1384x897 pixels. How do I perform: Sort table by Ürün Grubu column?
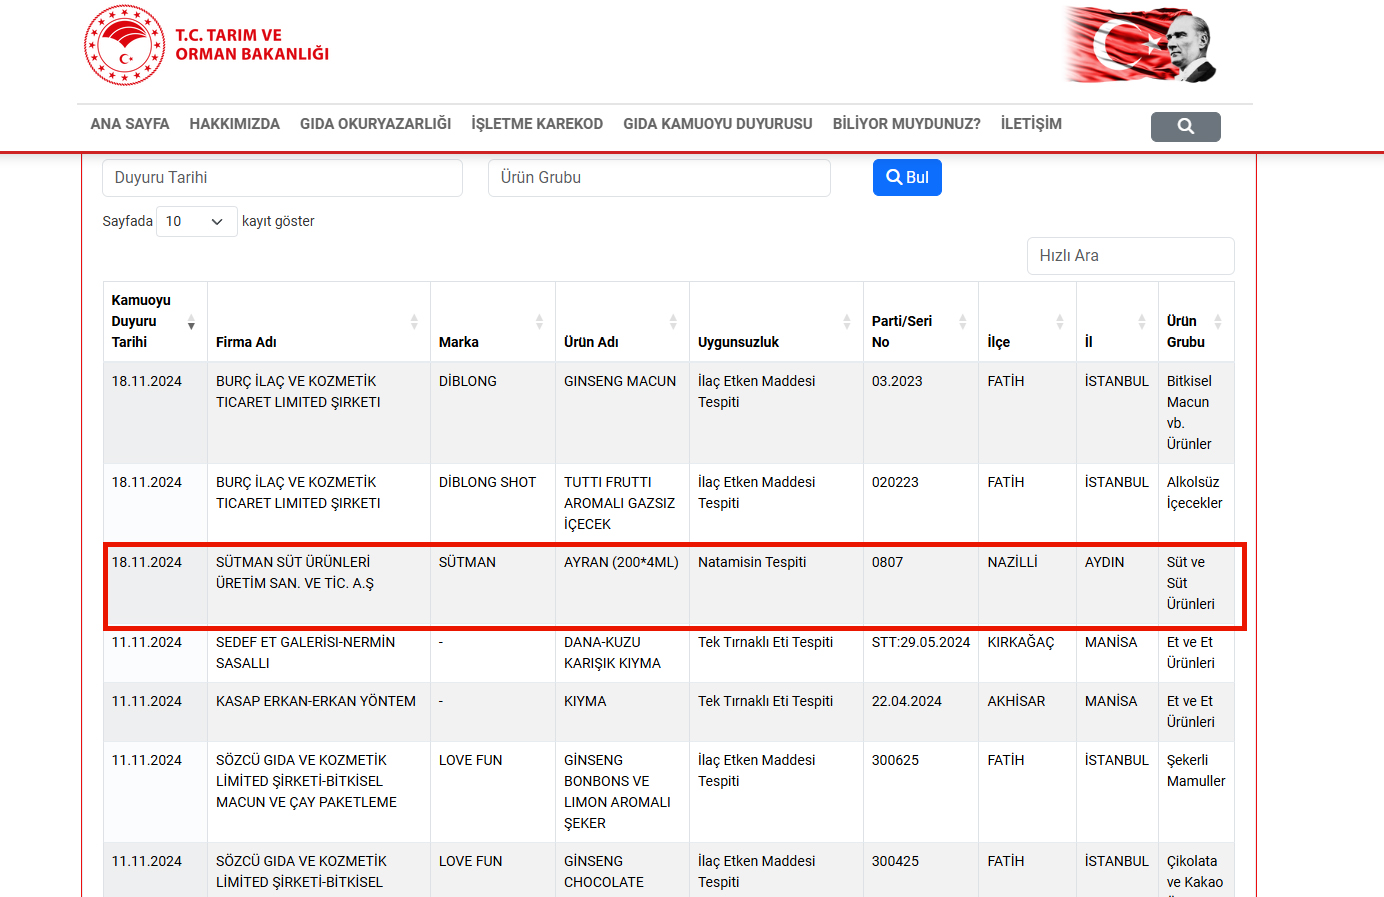coord(1196,321)
